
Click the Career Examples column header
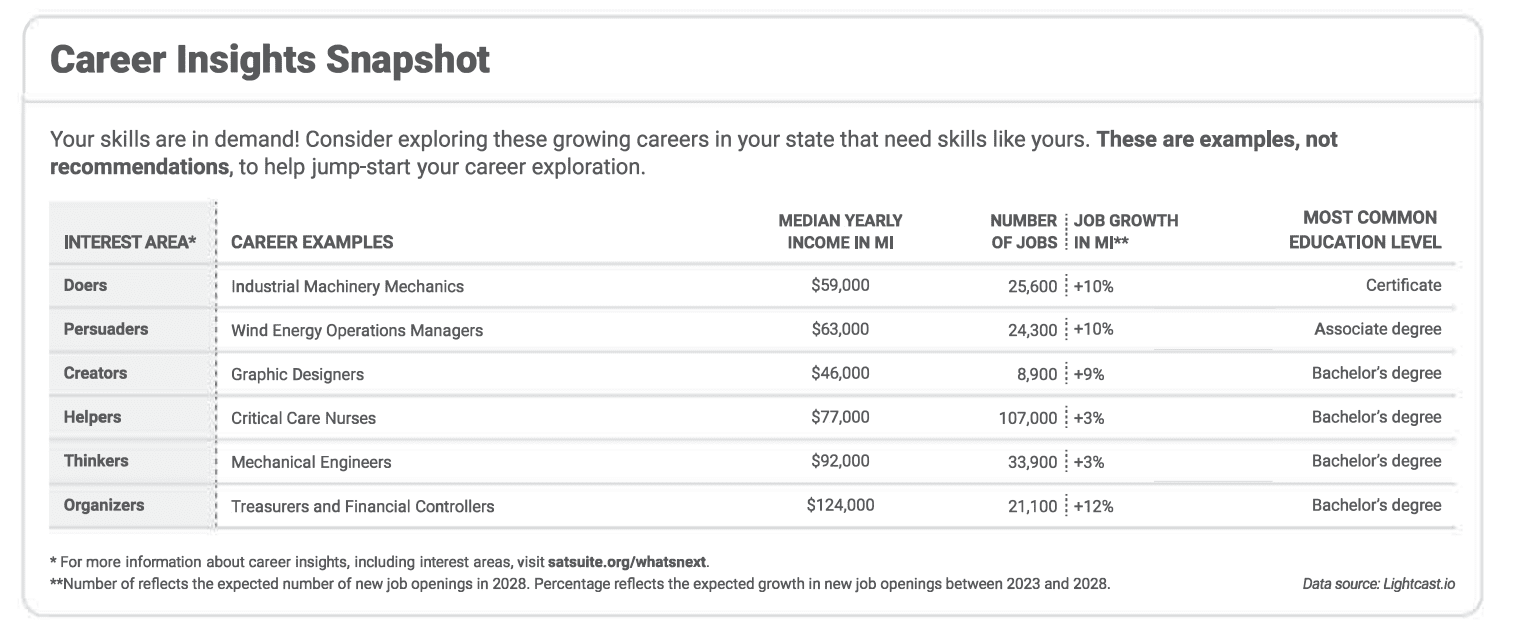pos(312,242)
